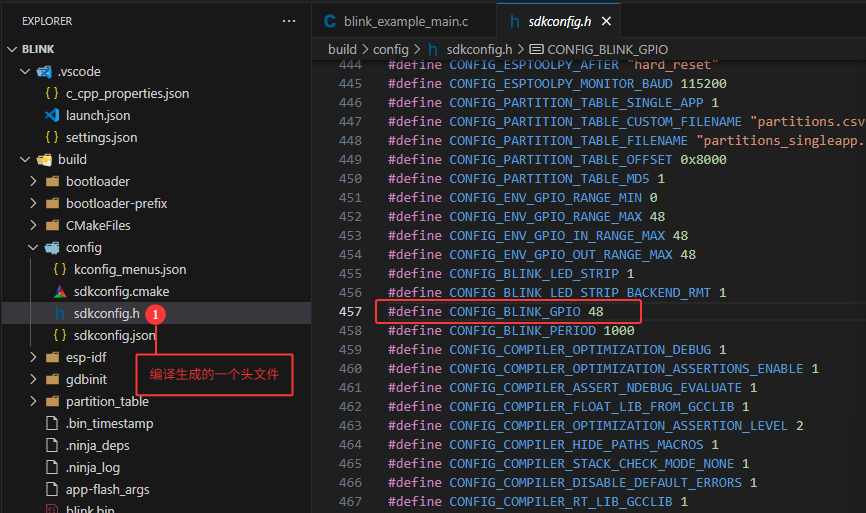Expand the partition_table folder chevron
This screenshot has height=513, width=866.
tap(33, 401)
